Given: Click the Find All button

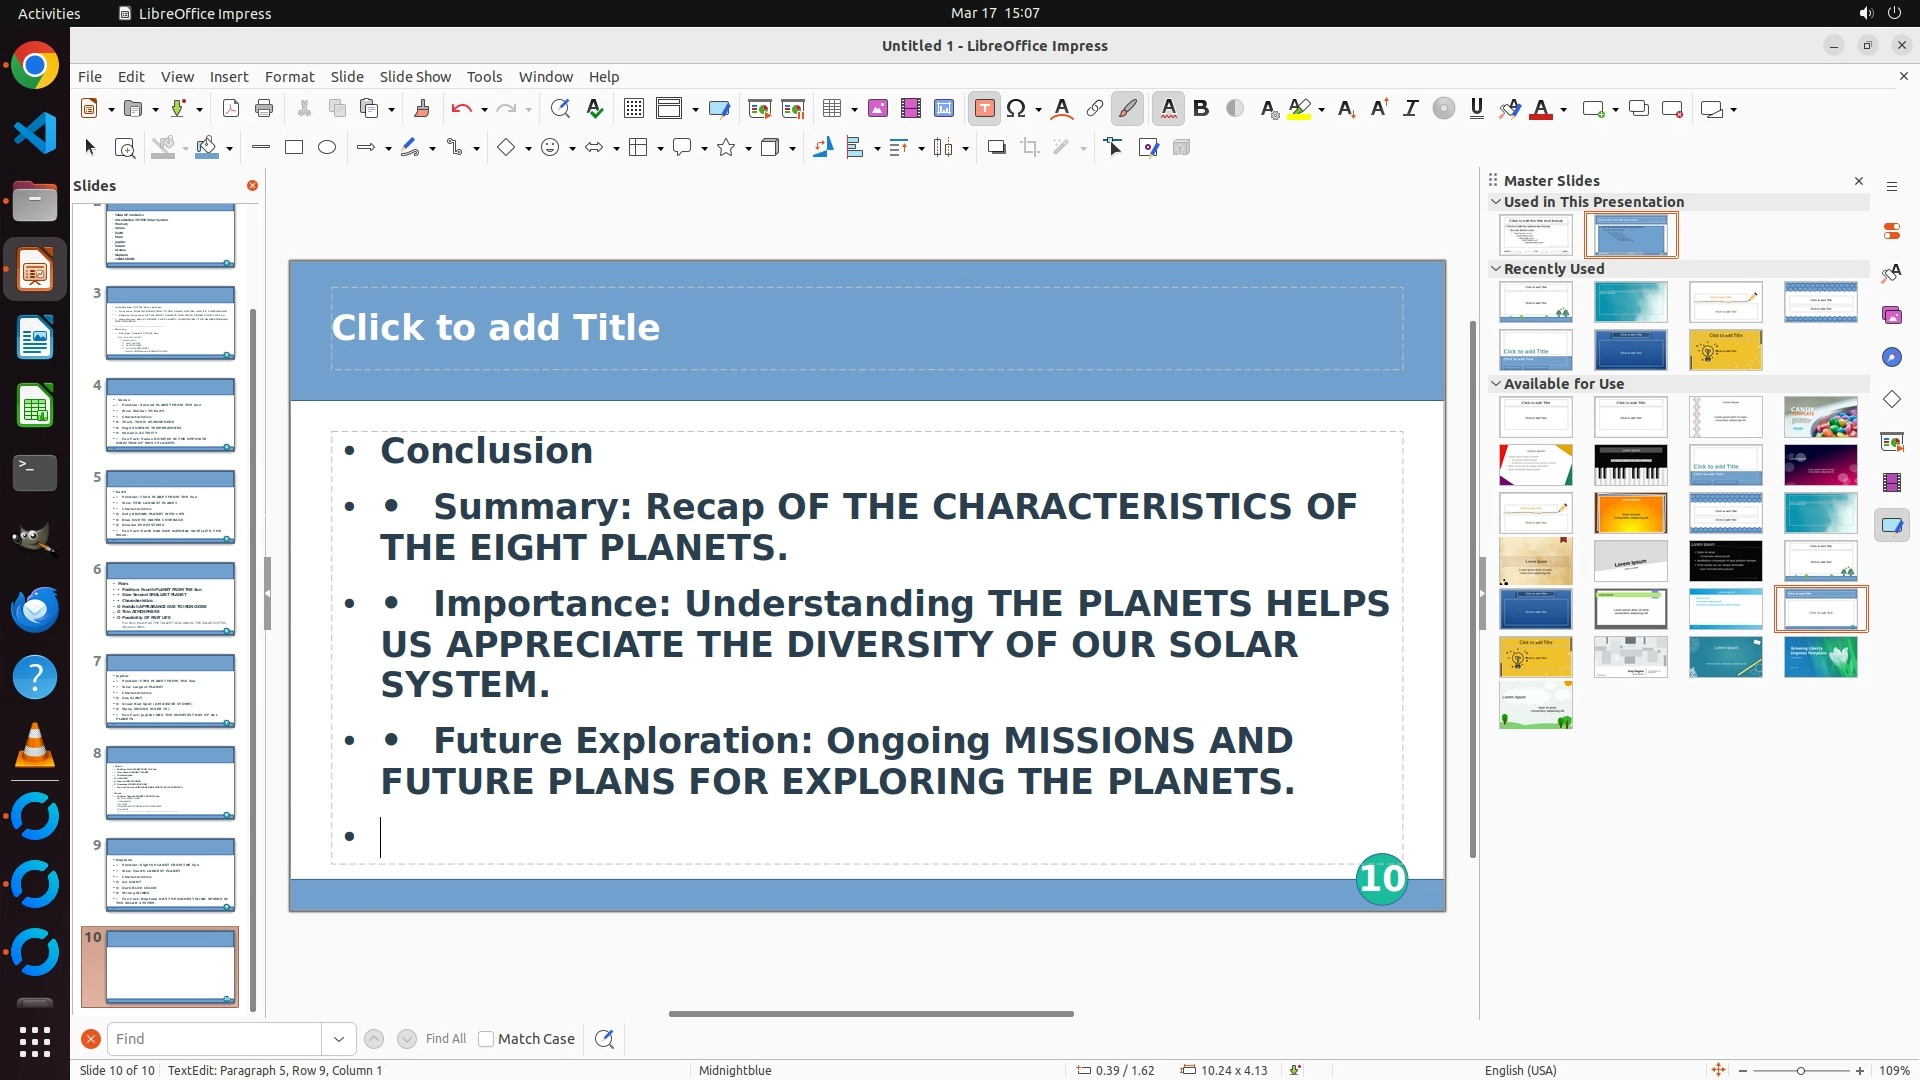Looking at the screenshot, I should [445, 1039].
